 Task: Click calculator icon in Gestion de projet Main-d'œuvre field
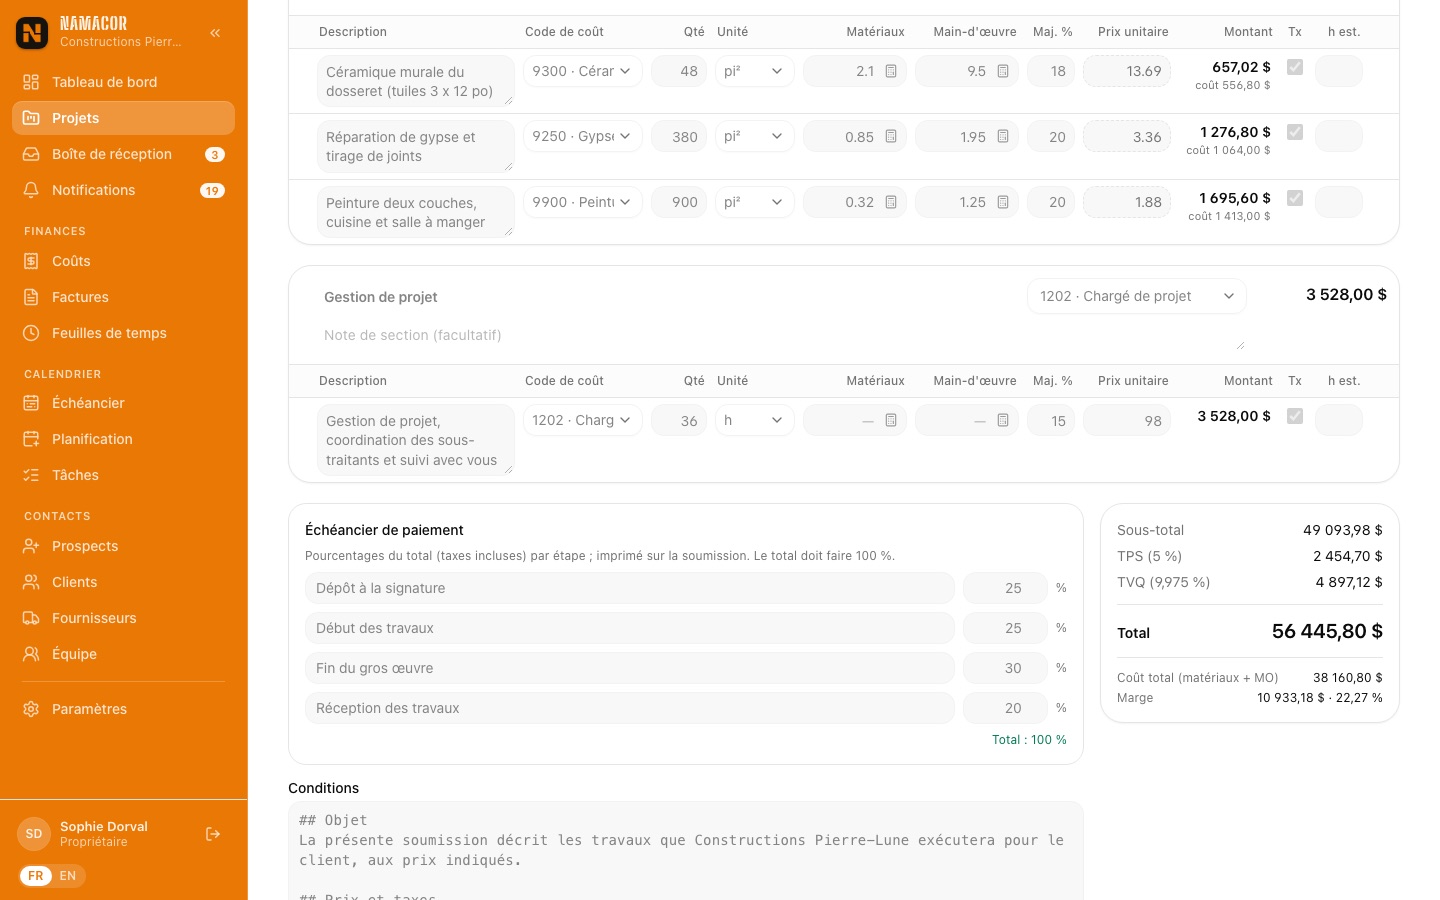click(1003, 421)
